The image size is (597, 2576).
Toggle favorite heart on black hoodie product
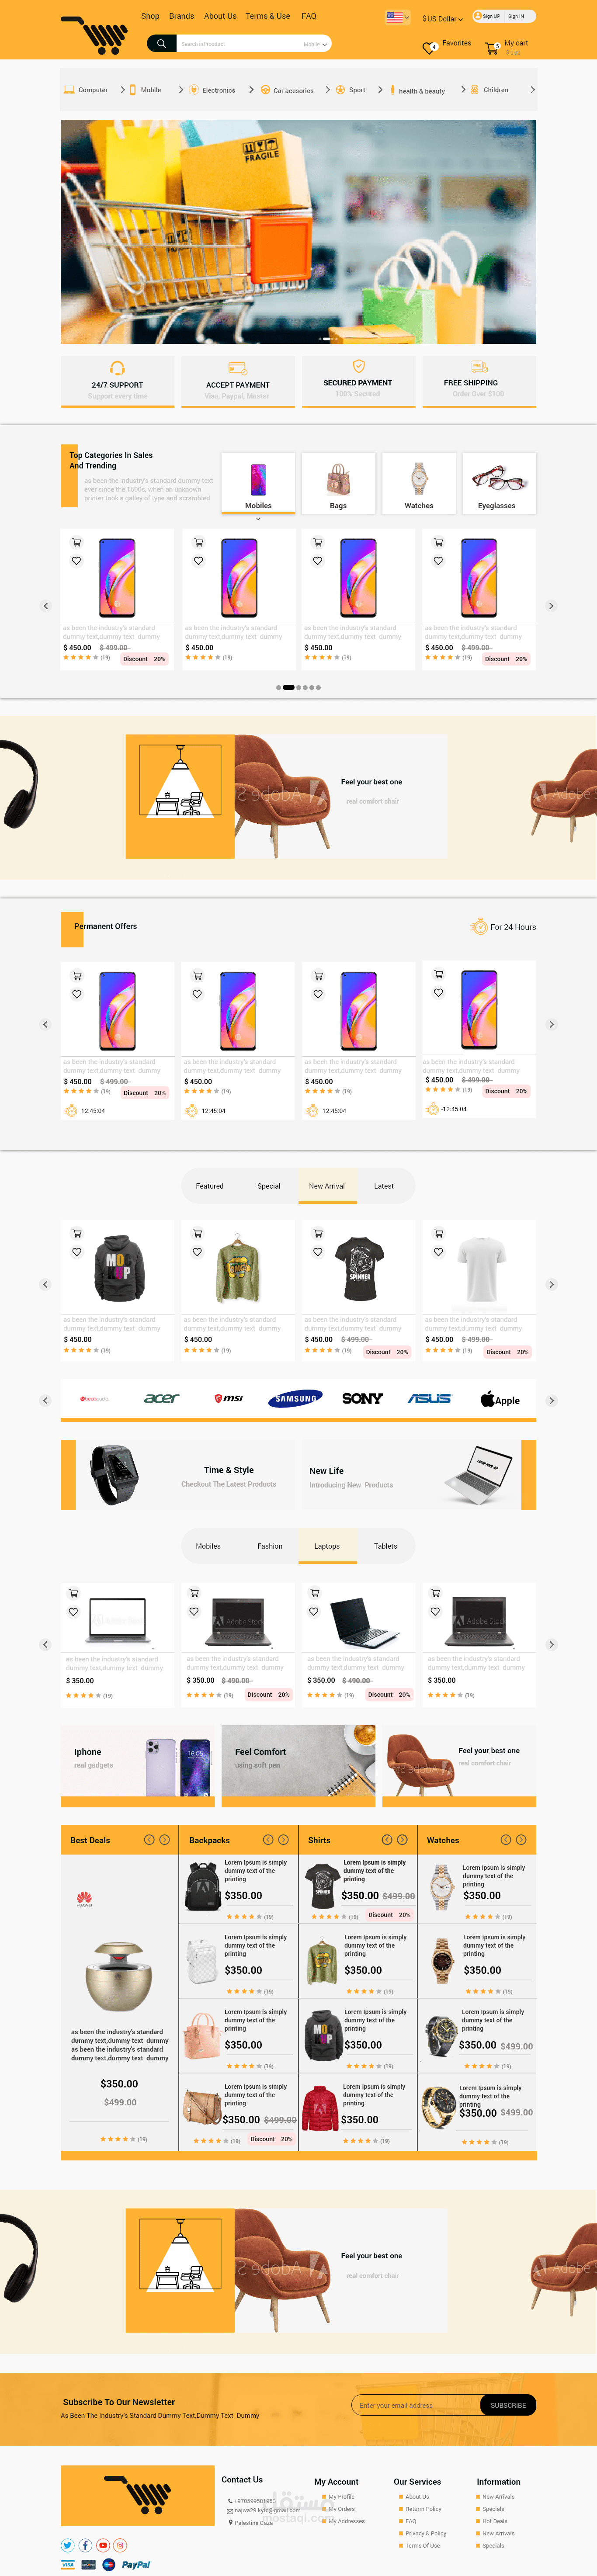77,1252
